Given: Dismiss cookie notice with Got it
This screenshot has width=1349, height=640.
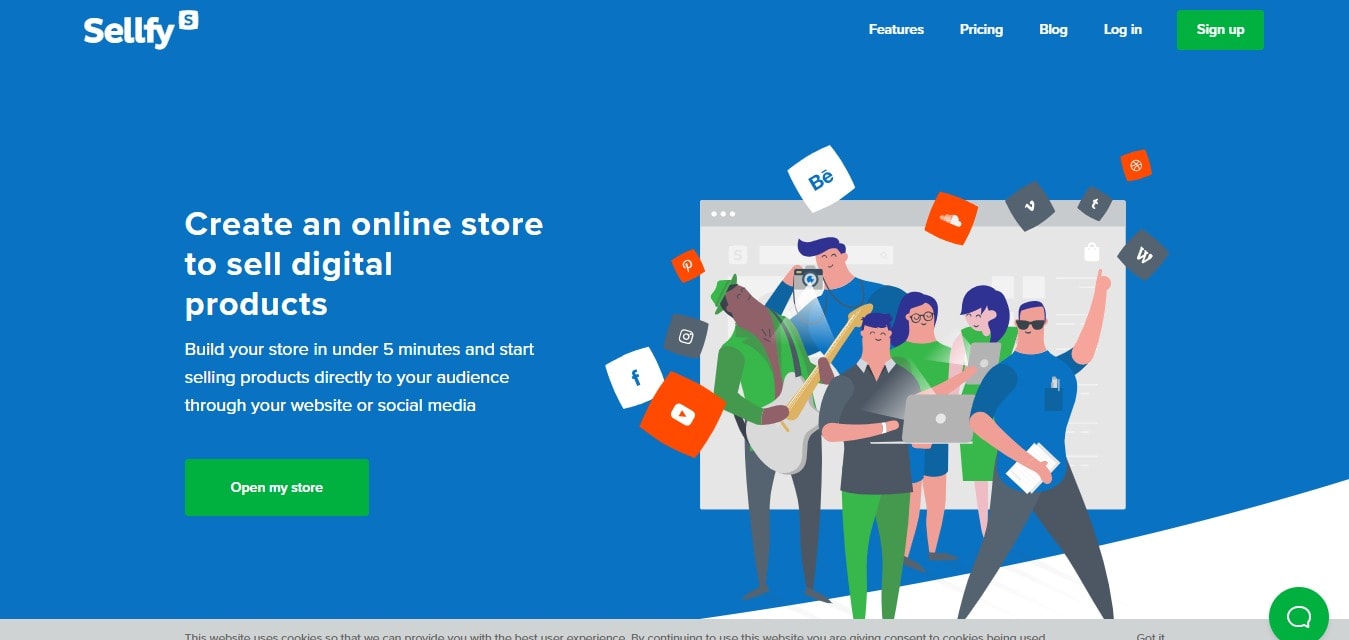Looking at the screenshot, I should coord(1150,636).
